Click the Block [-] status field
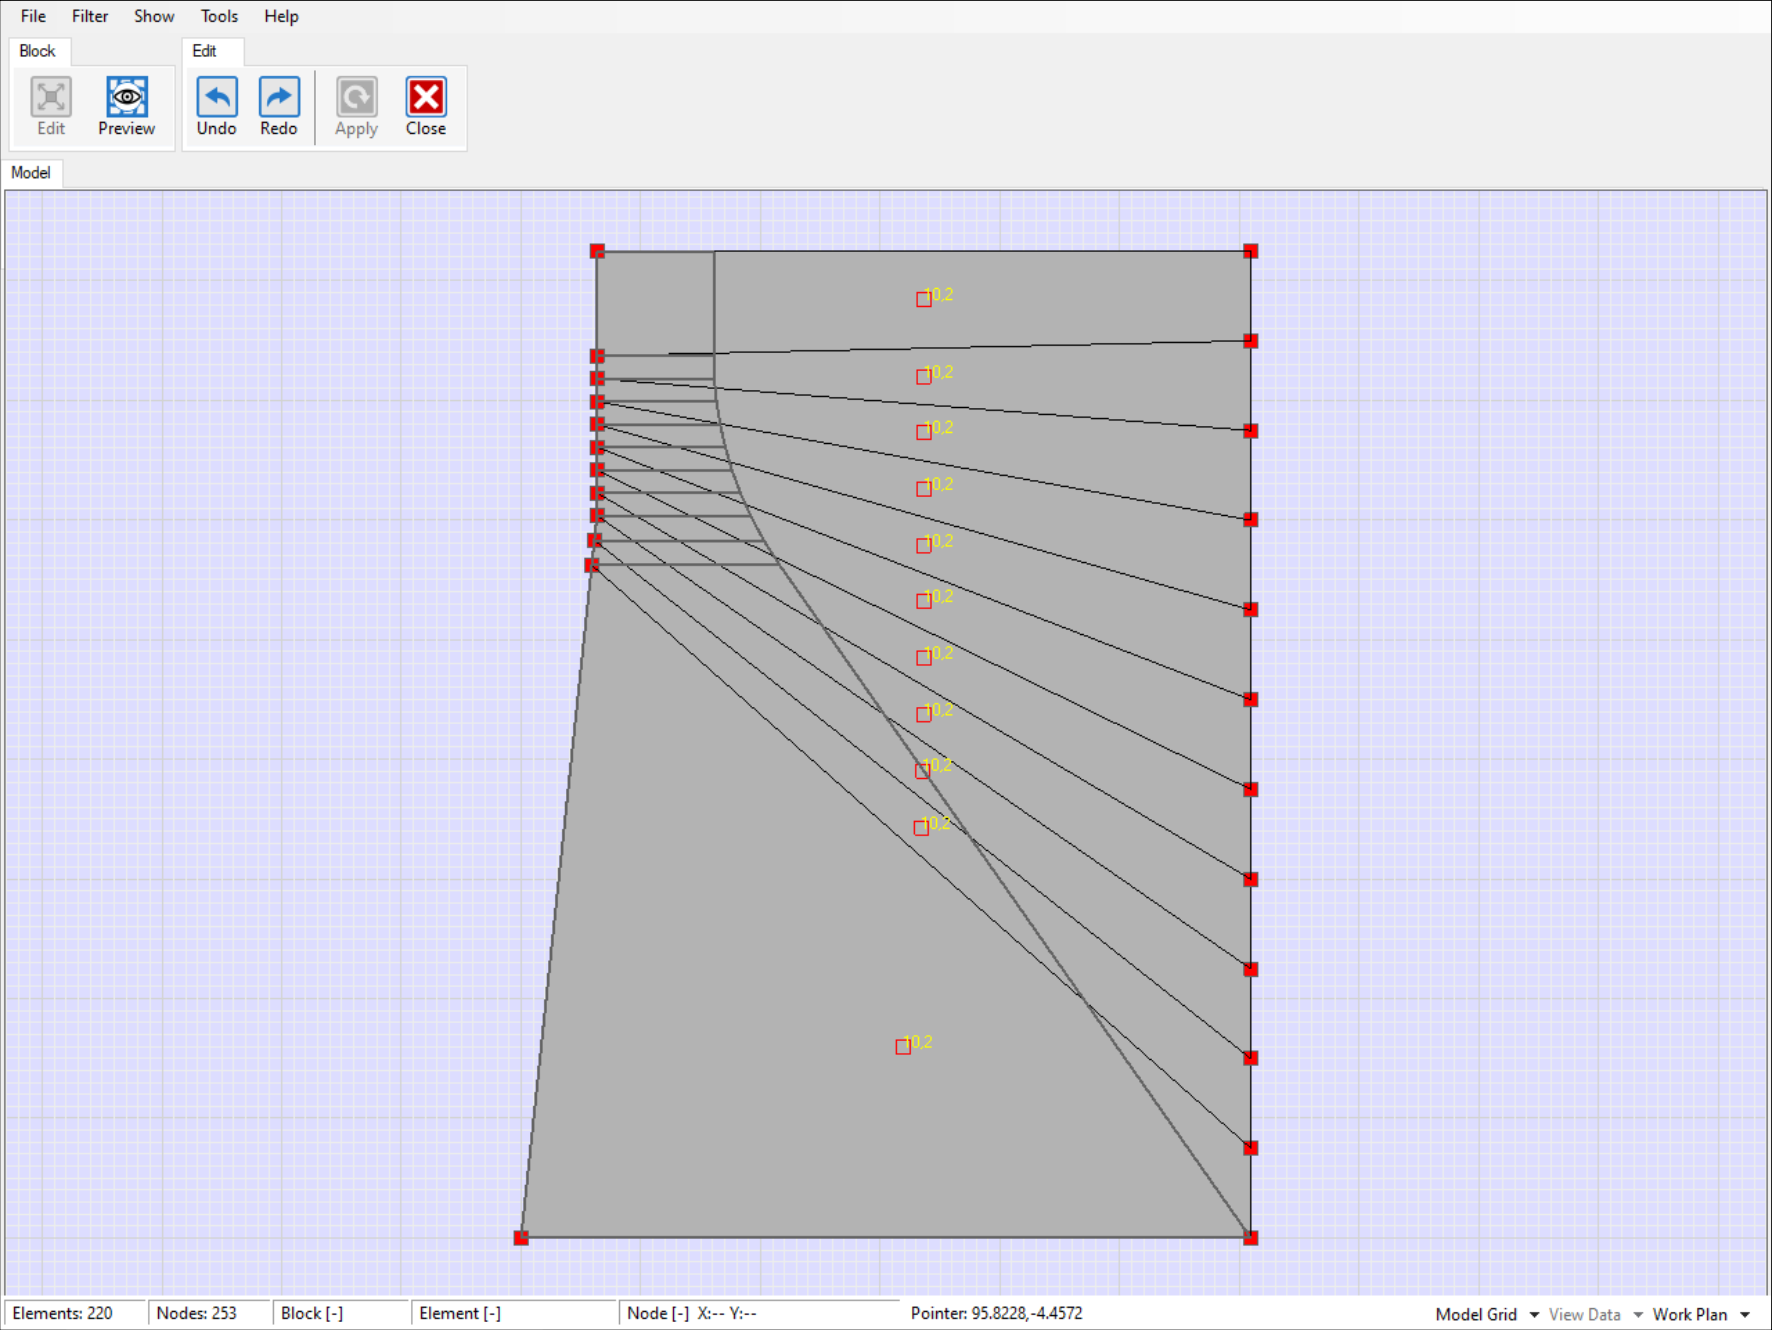 coord(341,1313)
